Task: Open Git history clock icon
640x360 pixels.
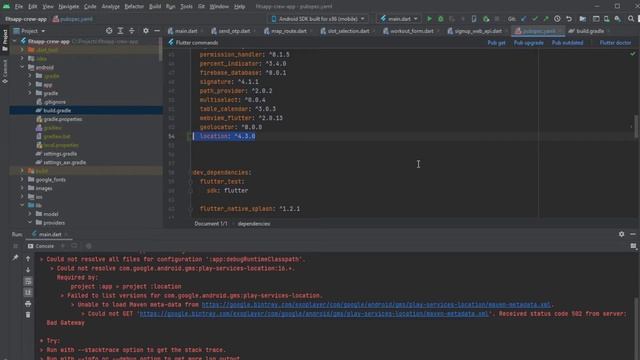Action: (557, 19)
